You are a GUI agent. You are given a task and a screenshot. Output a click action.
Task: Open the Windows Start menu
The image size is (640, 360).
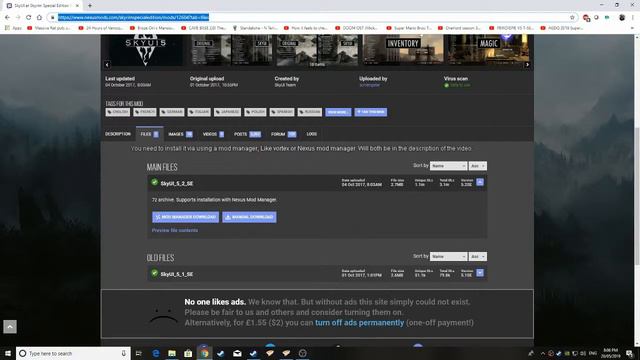(8, 353)
